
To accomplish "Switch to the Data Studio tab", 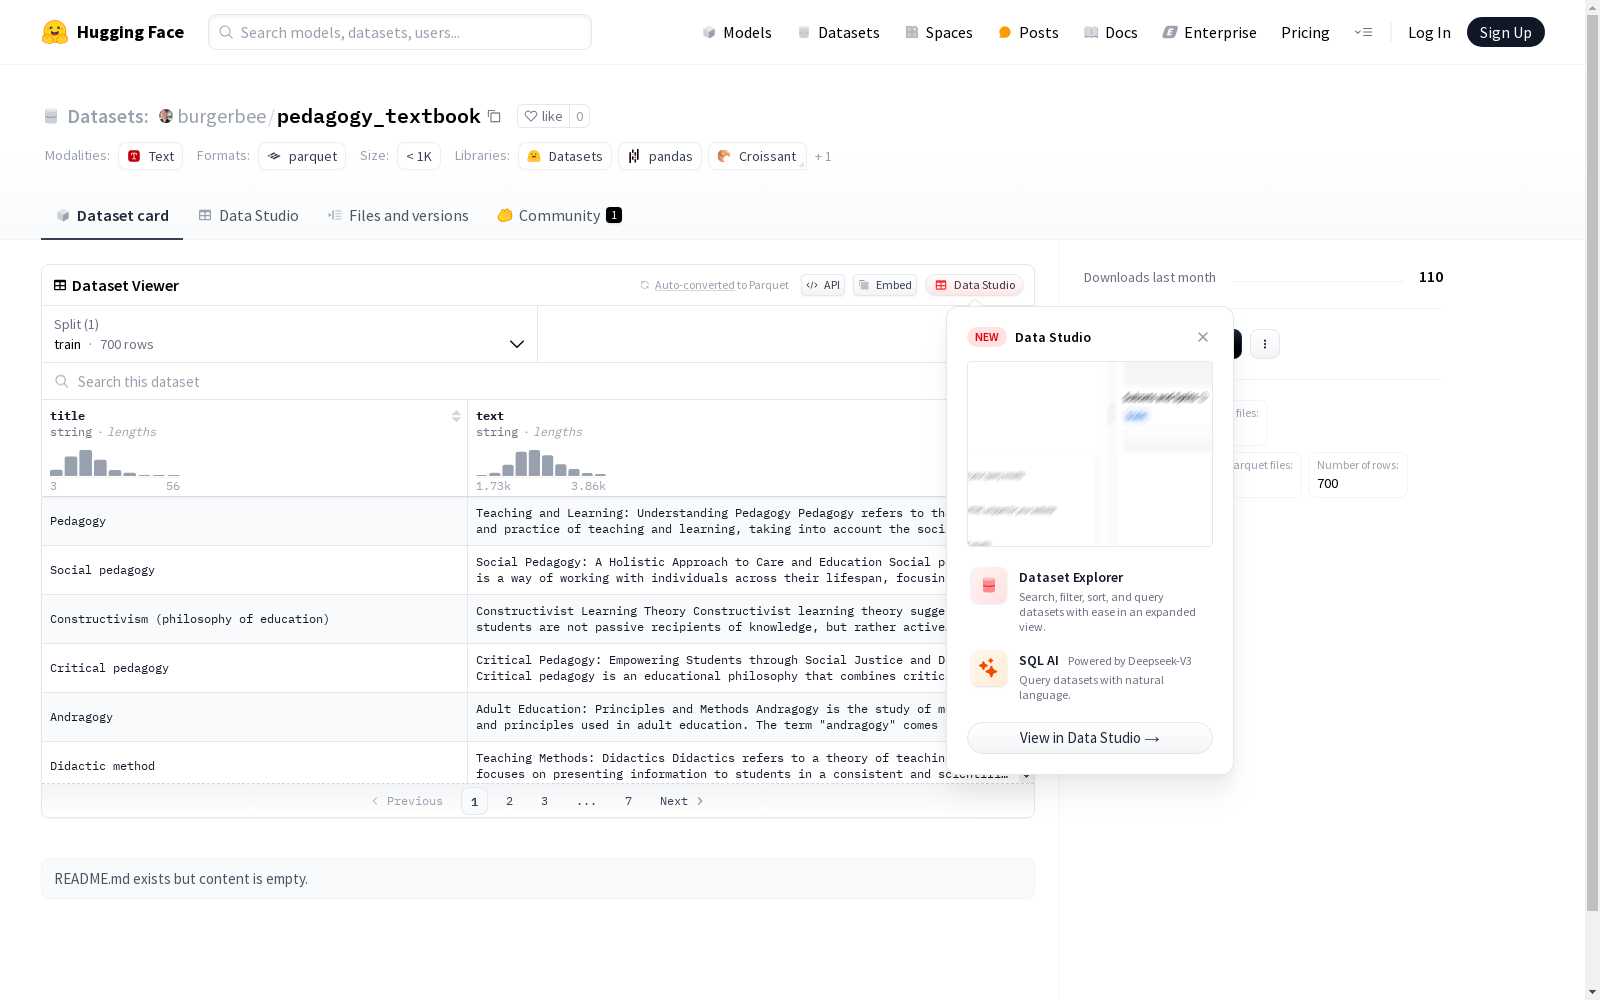I will (x=249, y=216).
